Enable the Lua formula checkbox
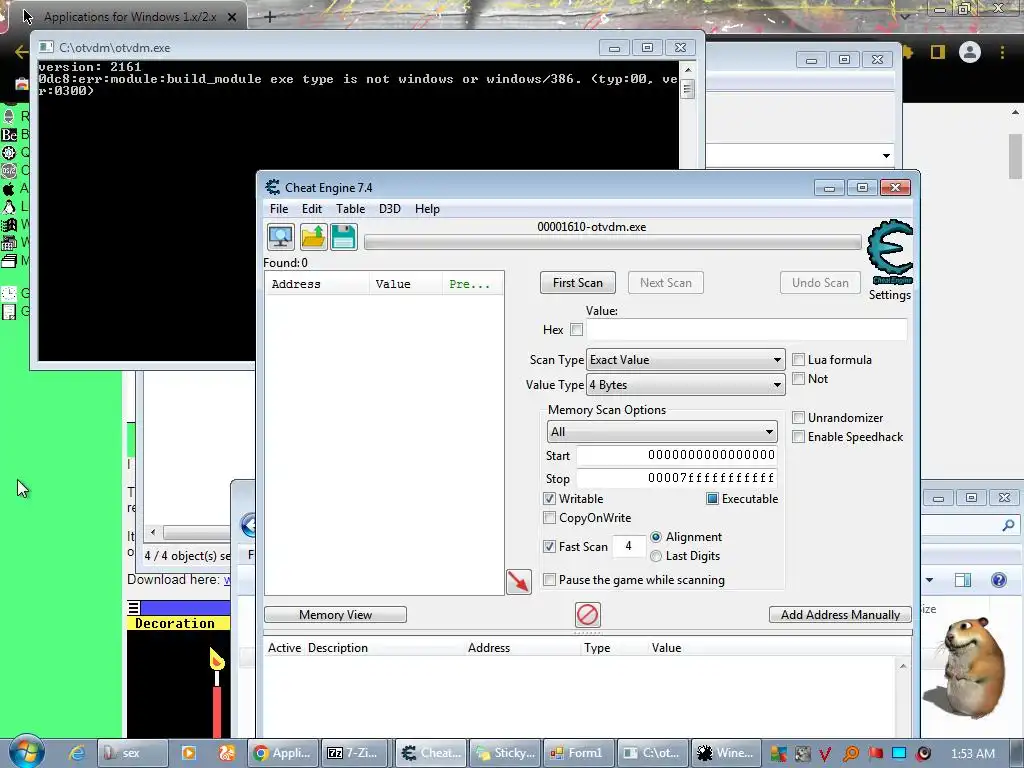 pyautogui.click(x=798, y=360)
